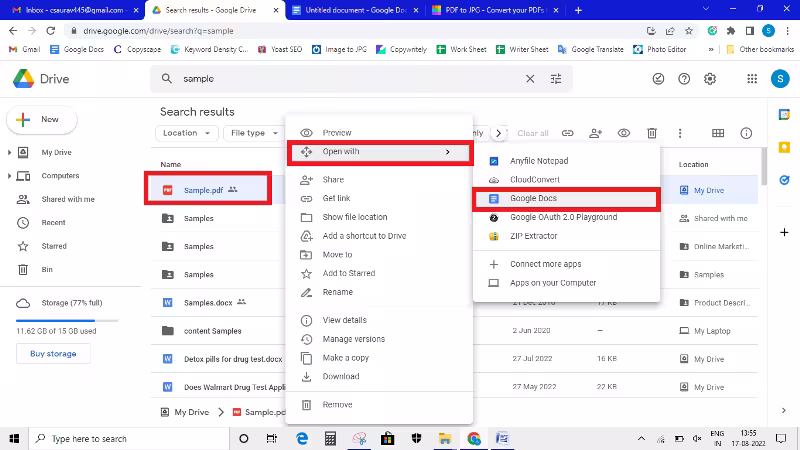Show details info panel icon
The width and height of the screenshot is (800, 450).
pos(746,133)
